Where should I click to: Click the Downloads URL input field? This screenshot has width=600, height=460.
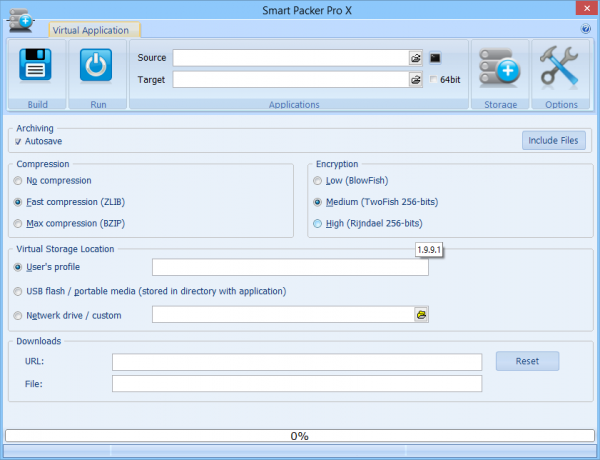[297, 362]
